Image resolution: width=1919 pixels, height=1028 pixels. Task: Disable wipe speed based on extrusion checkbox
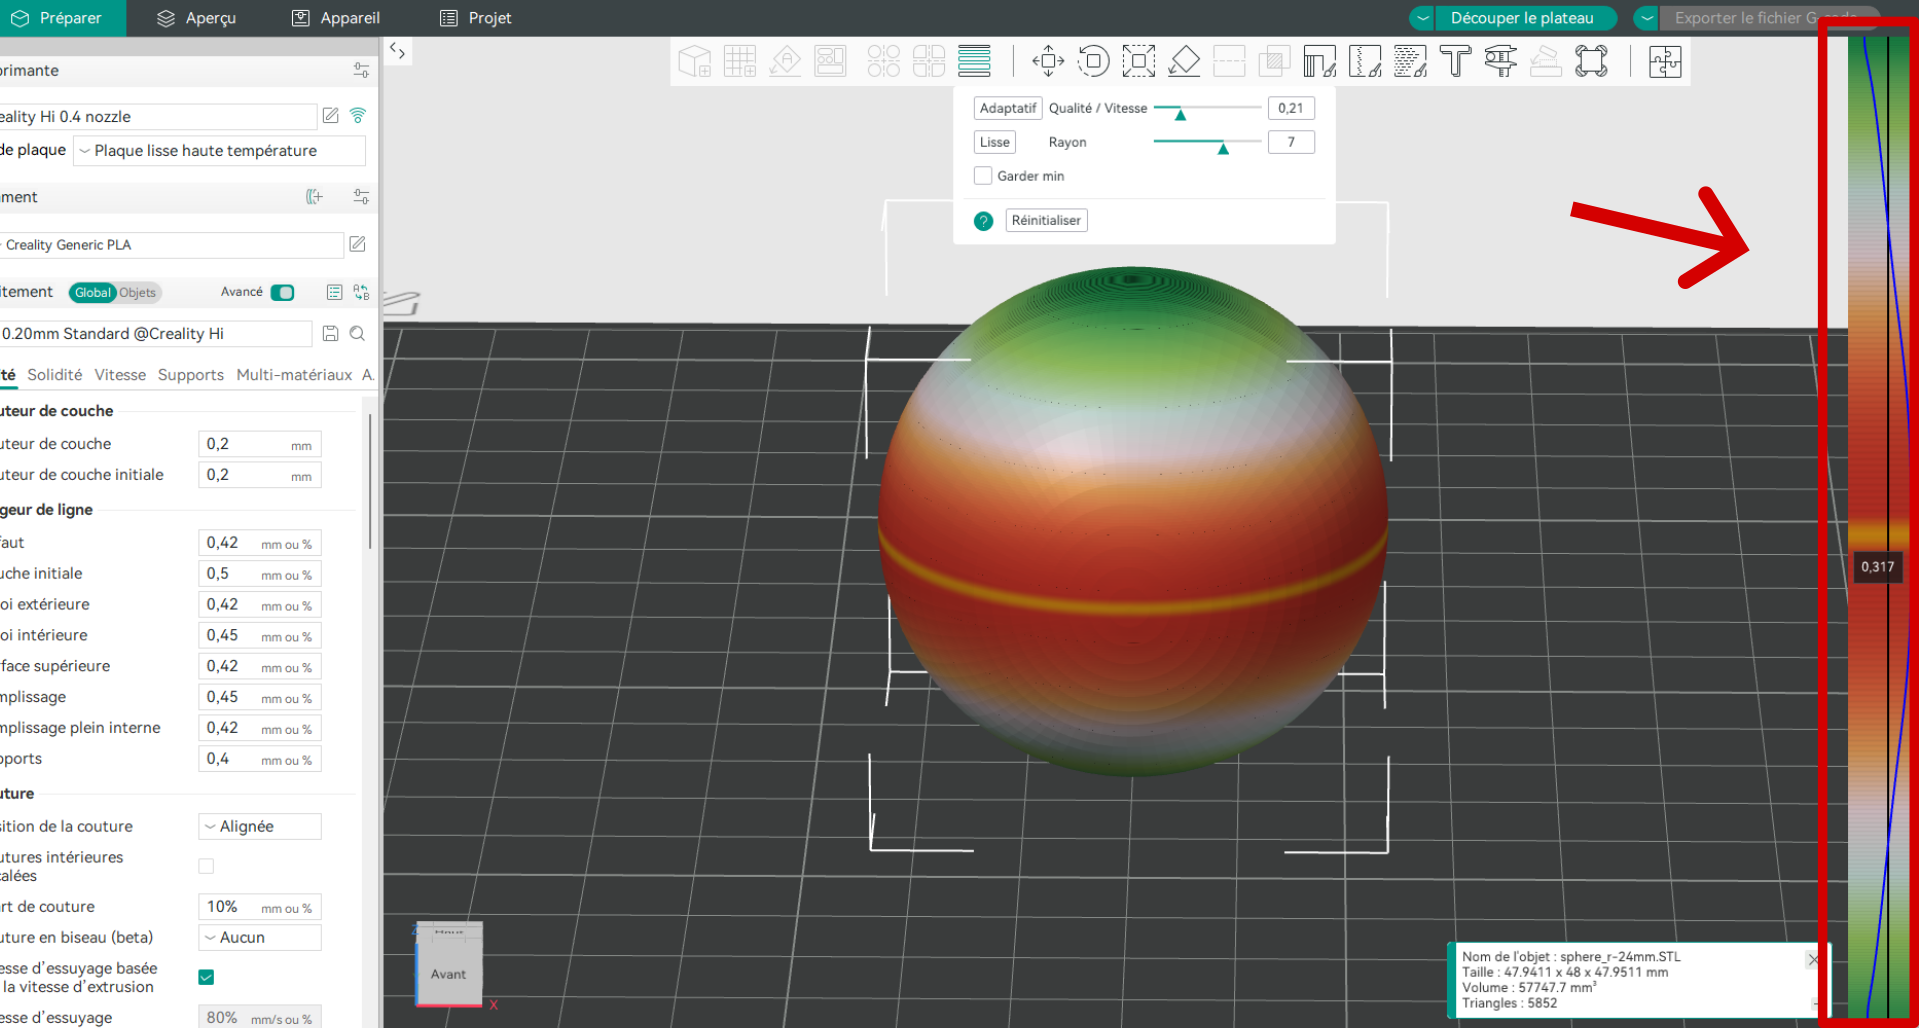coord(206,977)
